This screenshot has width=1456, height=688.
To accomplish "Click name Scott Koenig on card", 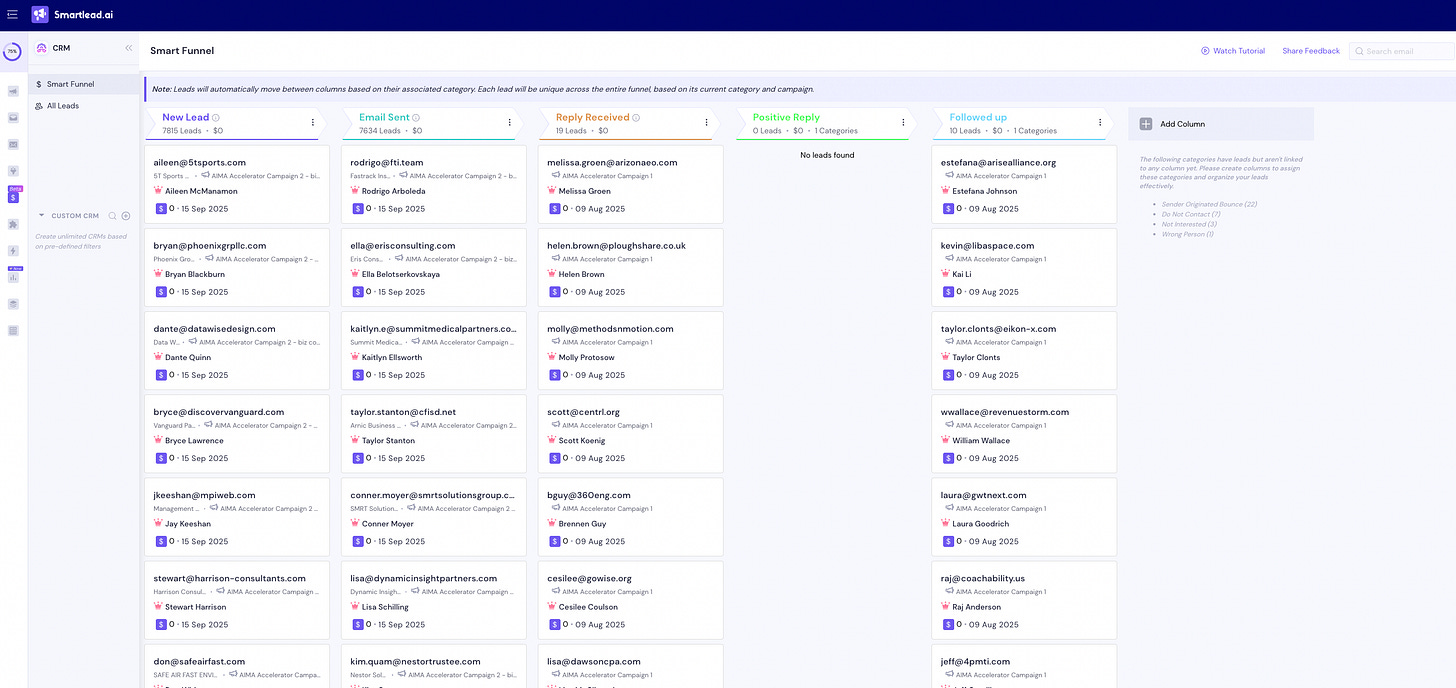I will [583, 441].
